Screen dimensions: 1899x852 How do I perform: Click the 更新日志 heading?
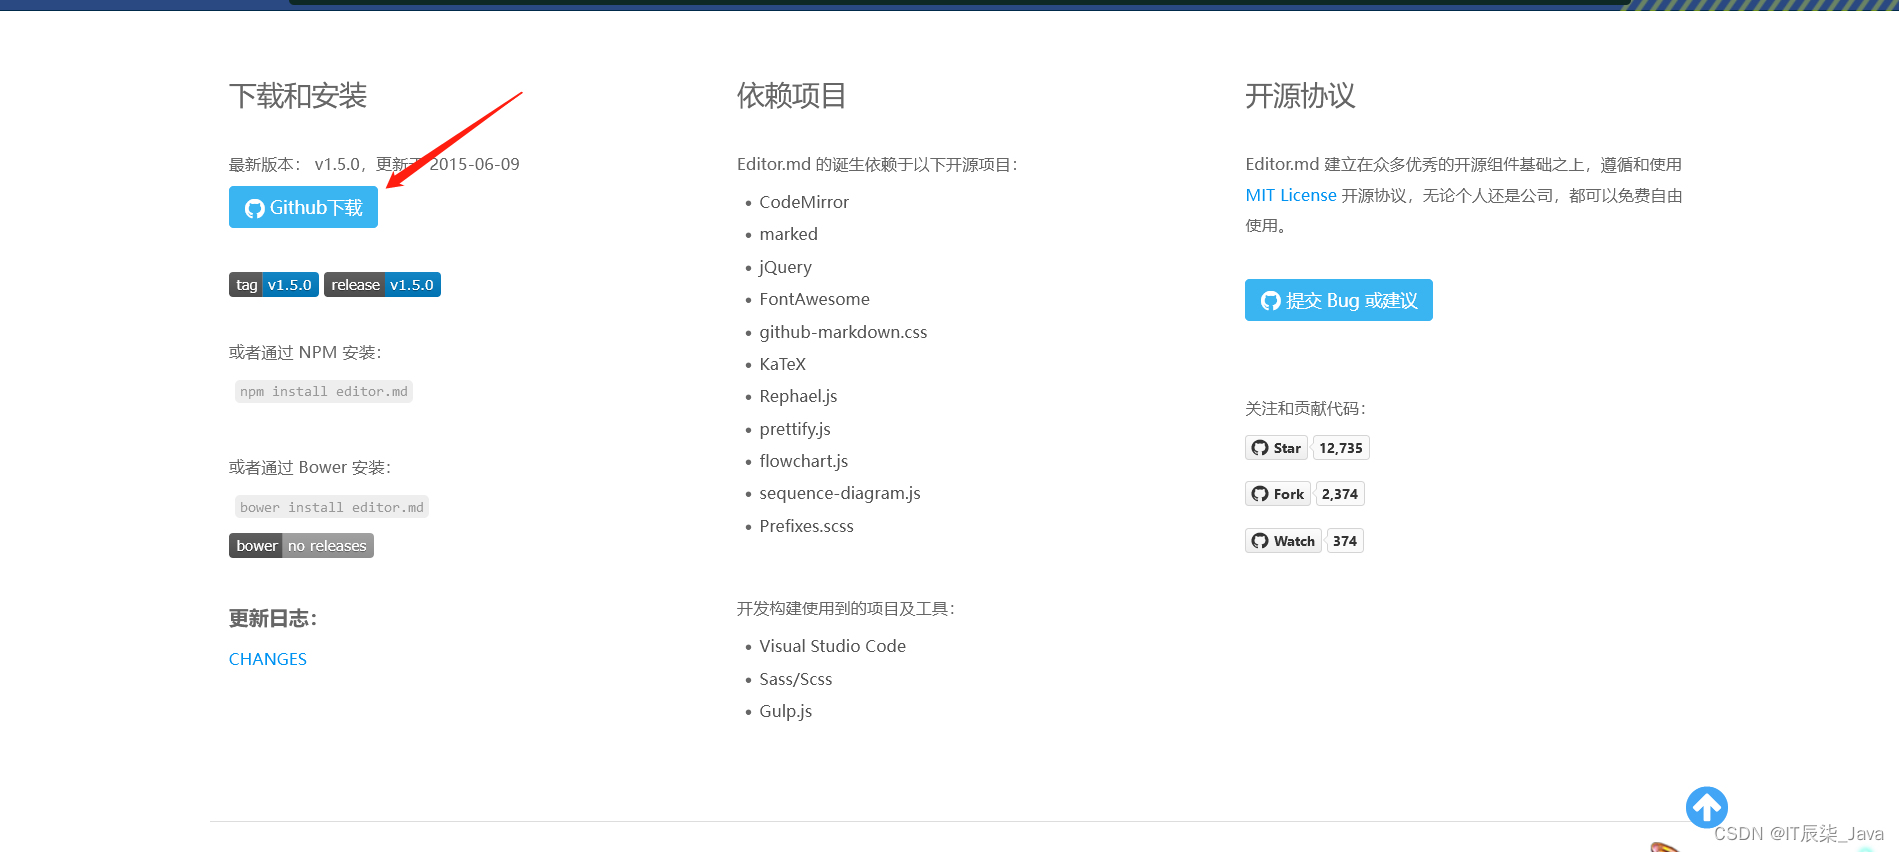pyautogui.click(x=273, y=619)
